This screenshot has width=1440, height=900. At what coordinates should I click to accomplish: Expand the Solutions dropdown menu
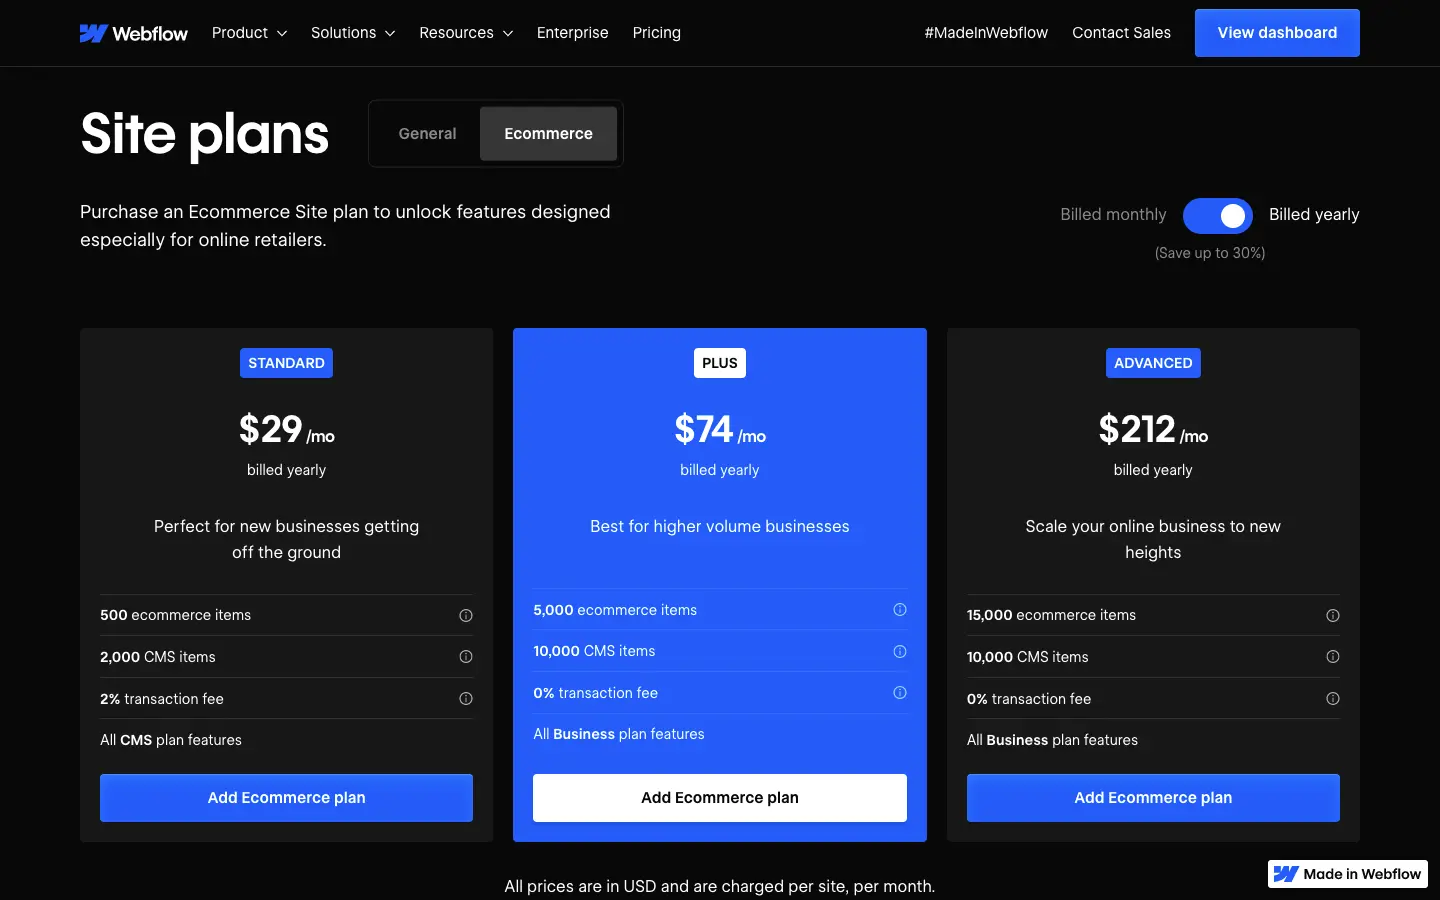point(353,33)
